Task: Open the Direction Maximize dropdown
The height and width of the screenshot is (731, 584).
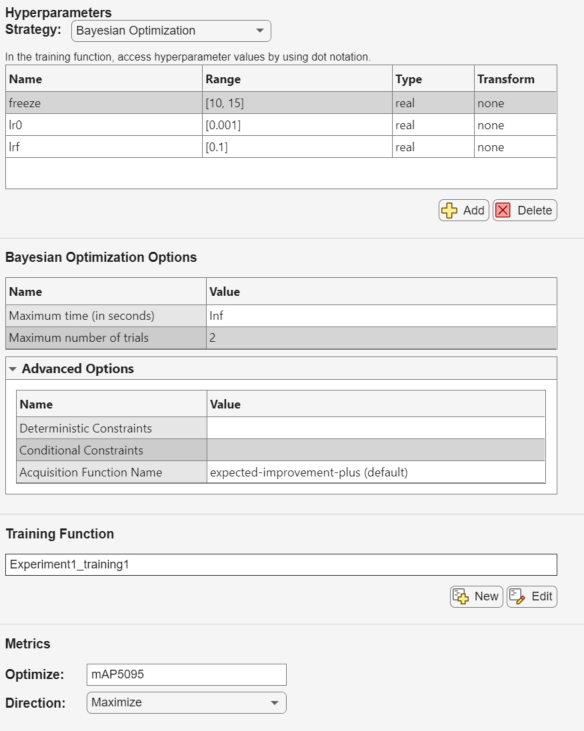Action: [x=186, y=703]
